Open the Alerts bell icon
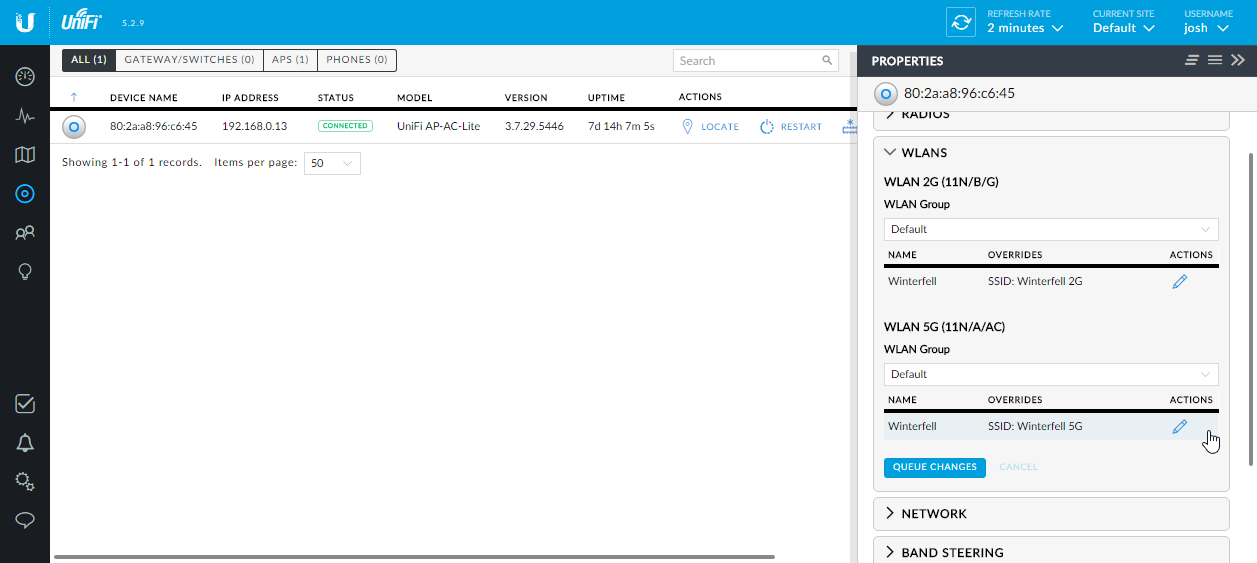This screenshot has width=1257, height=563. 25,443
